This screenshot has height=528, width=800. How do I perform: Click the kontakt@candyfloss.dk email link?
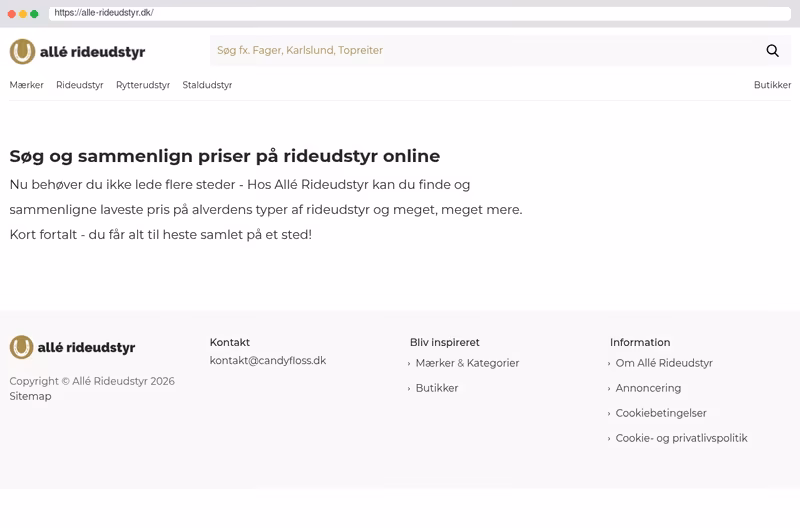[268, 361]
